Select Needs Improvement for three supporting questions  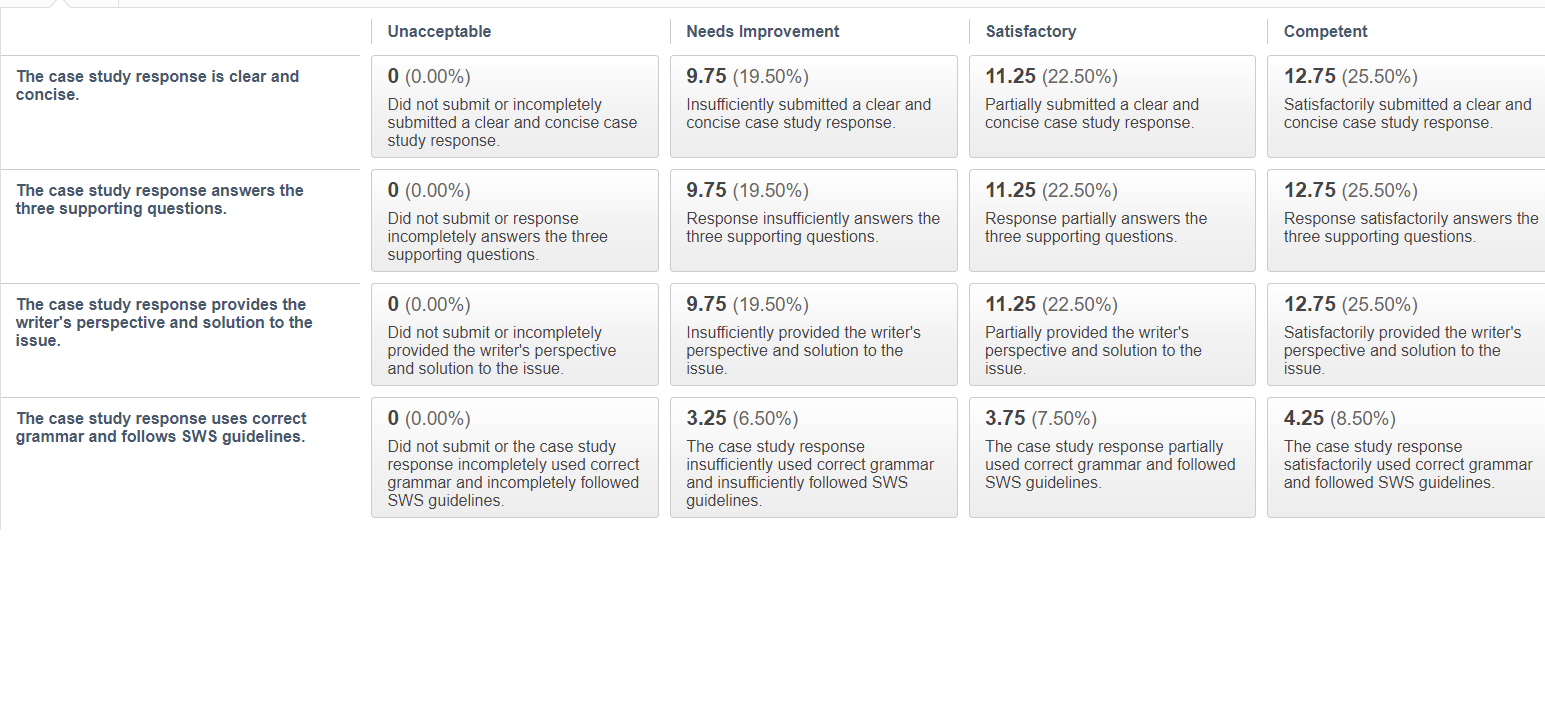pos(814,220)
